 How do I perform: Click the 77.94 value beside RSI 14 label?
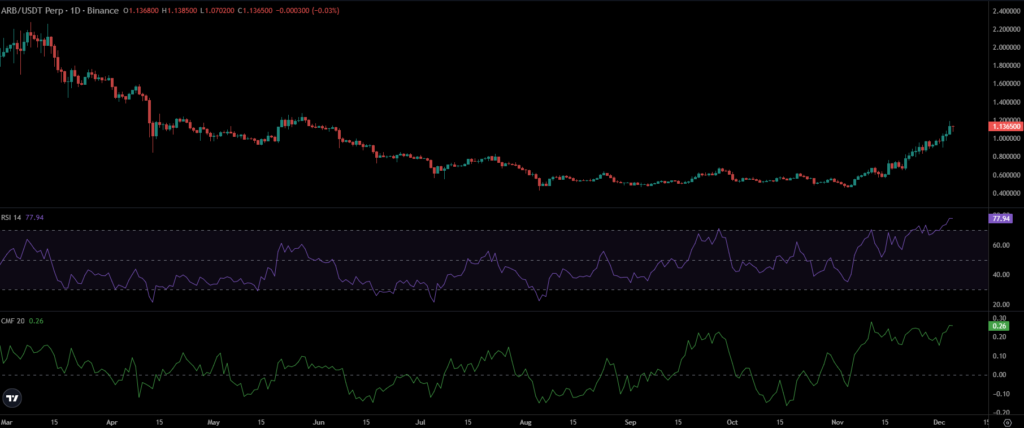coord(34,217)
